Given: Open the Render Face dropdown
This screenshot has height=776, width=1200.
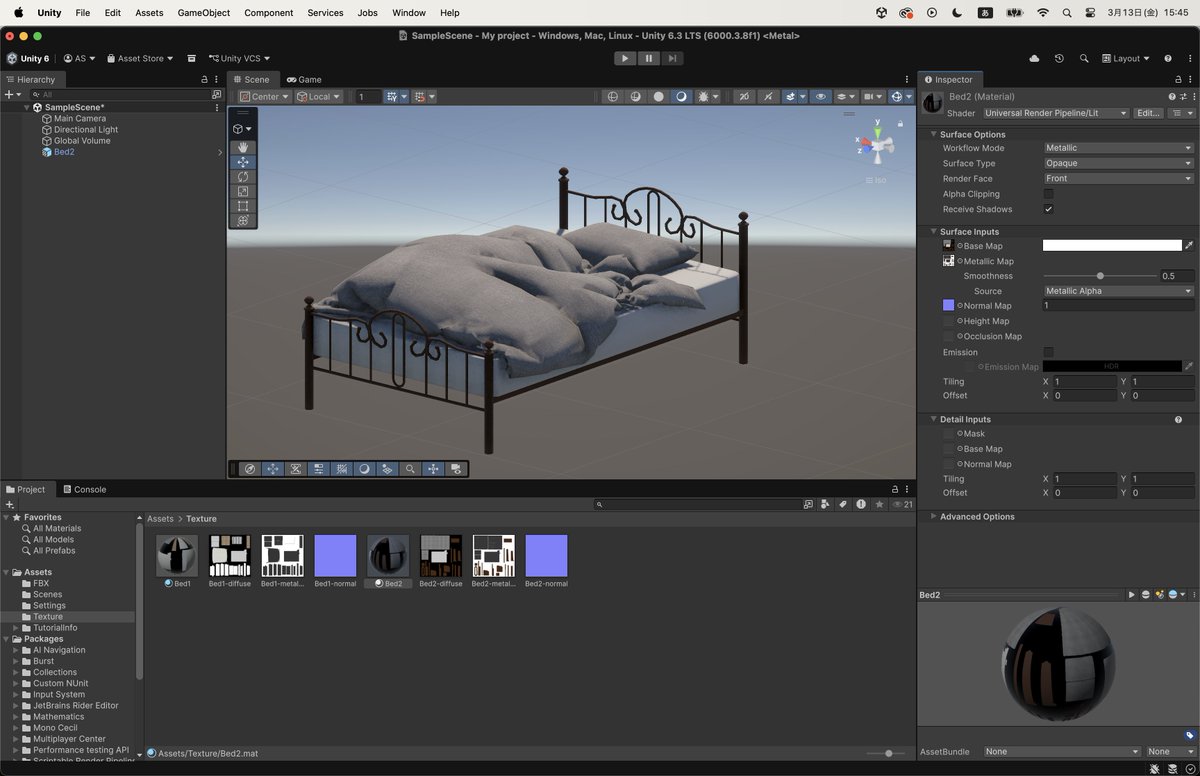Looking at the screenshot, I should point(1118,178).
